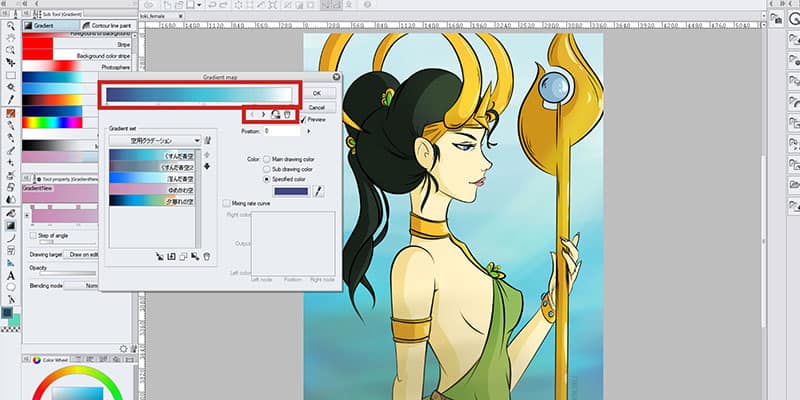Select the Text tool

click(10, 276)
